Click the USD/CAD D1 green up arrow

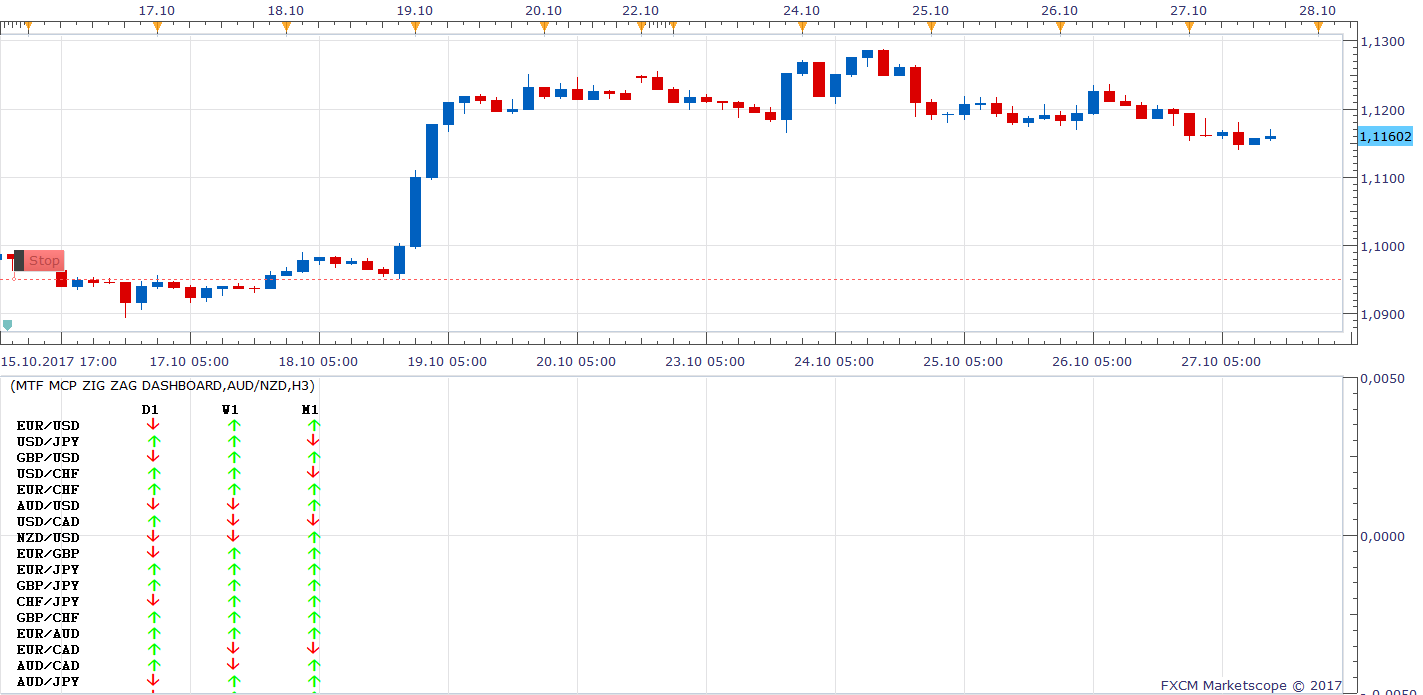click(153, 521)
